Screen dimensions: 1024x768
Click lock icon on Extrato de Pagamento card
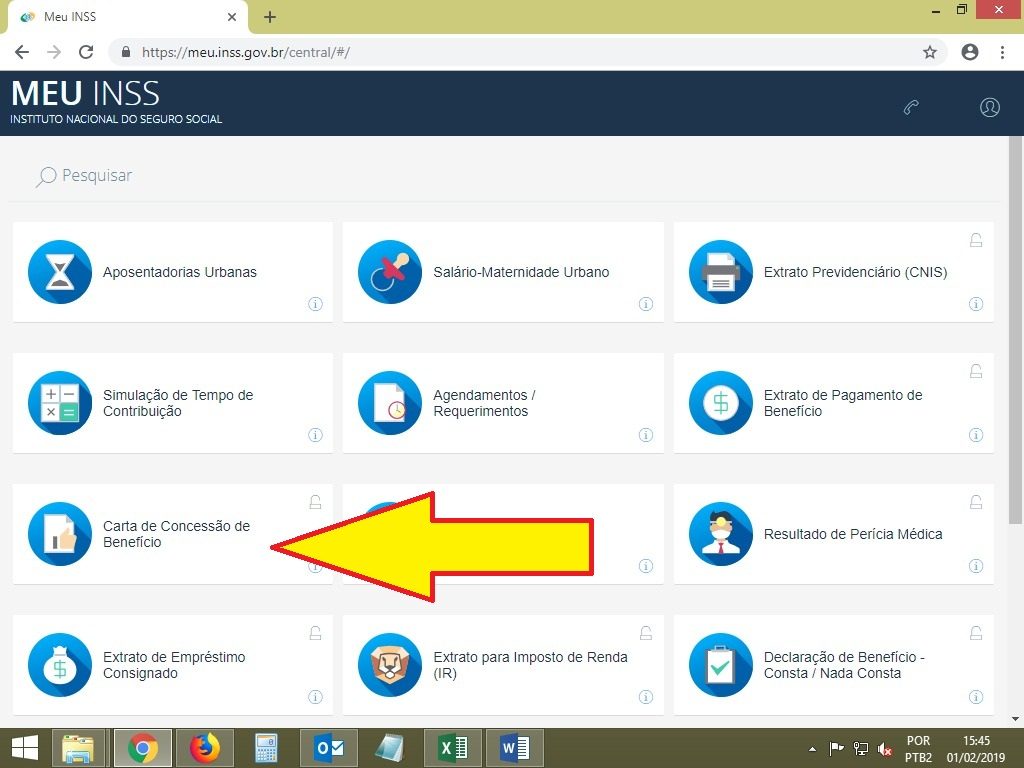976,372
